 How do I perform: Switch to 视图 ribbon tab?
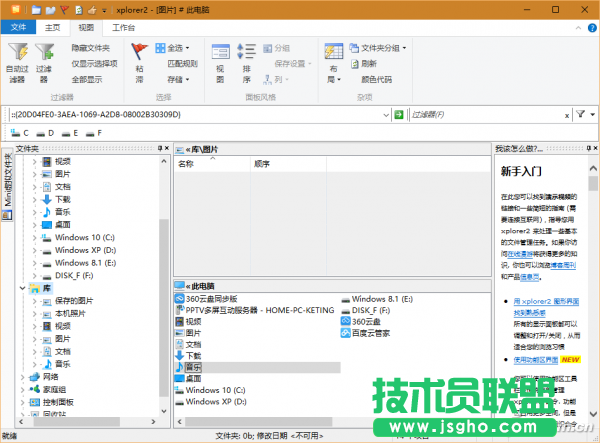(86, 27)
